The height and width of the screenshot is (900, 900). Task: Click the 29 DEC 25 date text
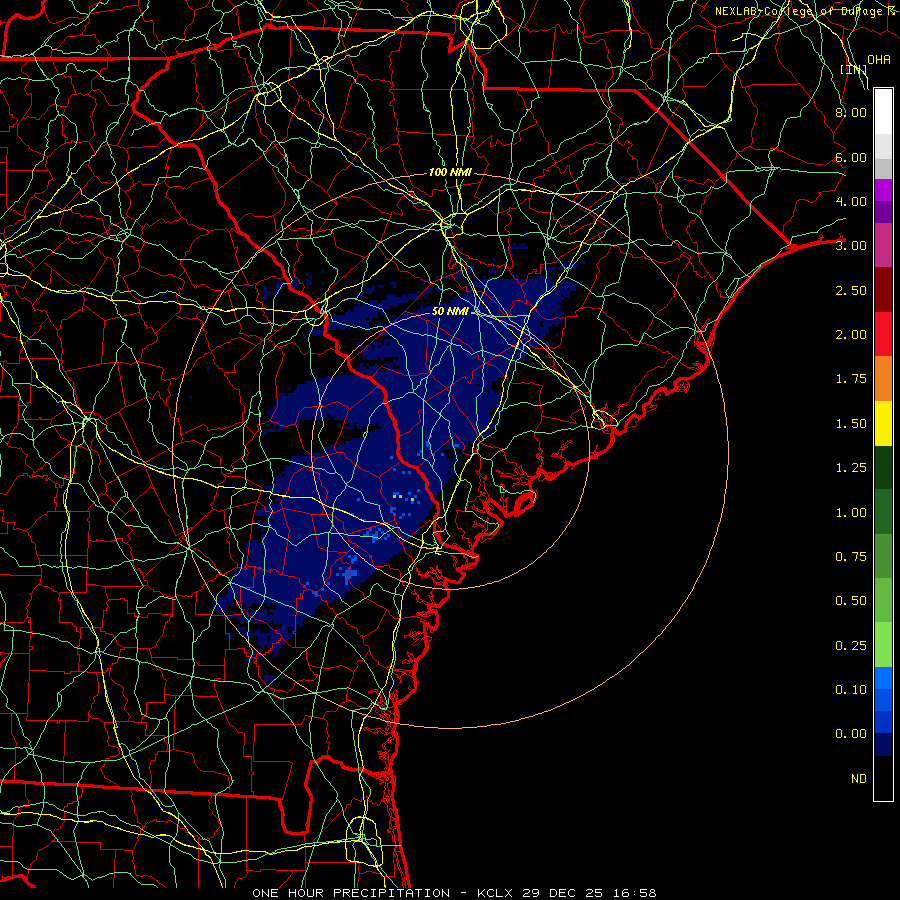(x=562, y=893)
